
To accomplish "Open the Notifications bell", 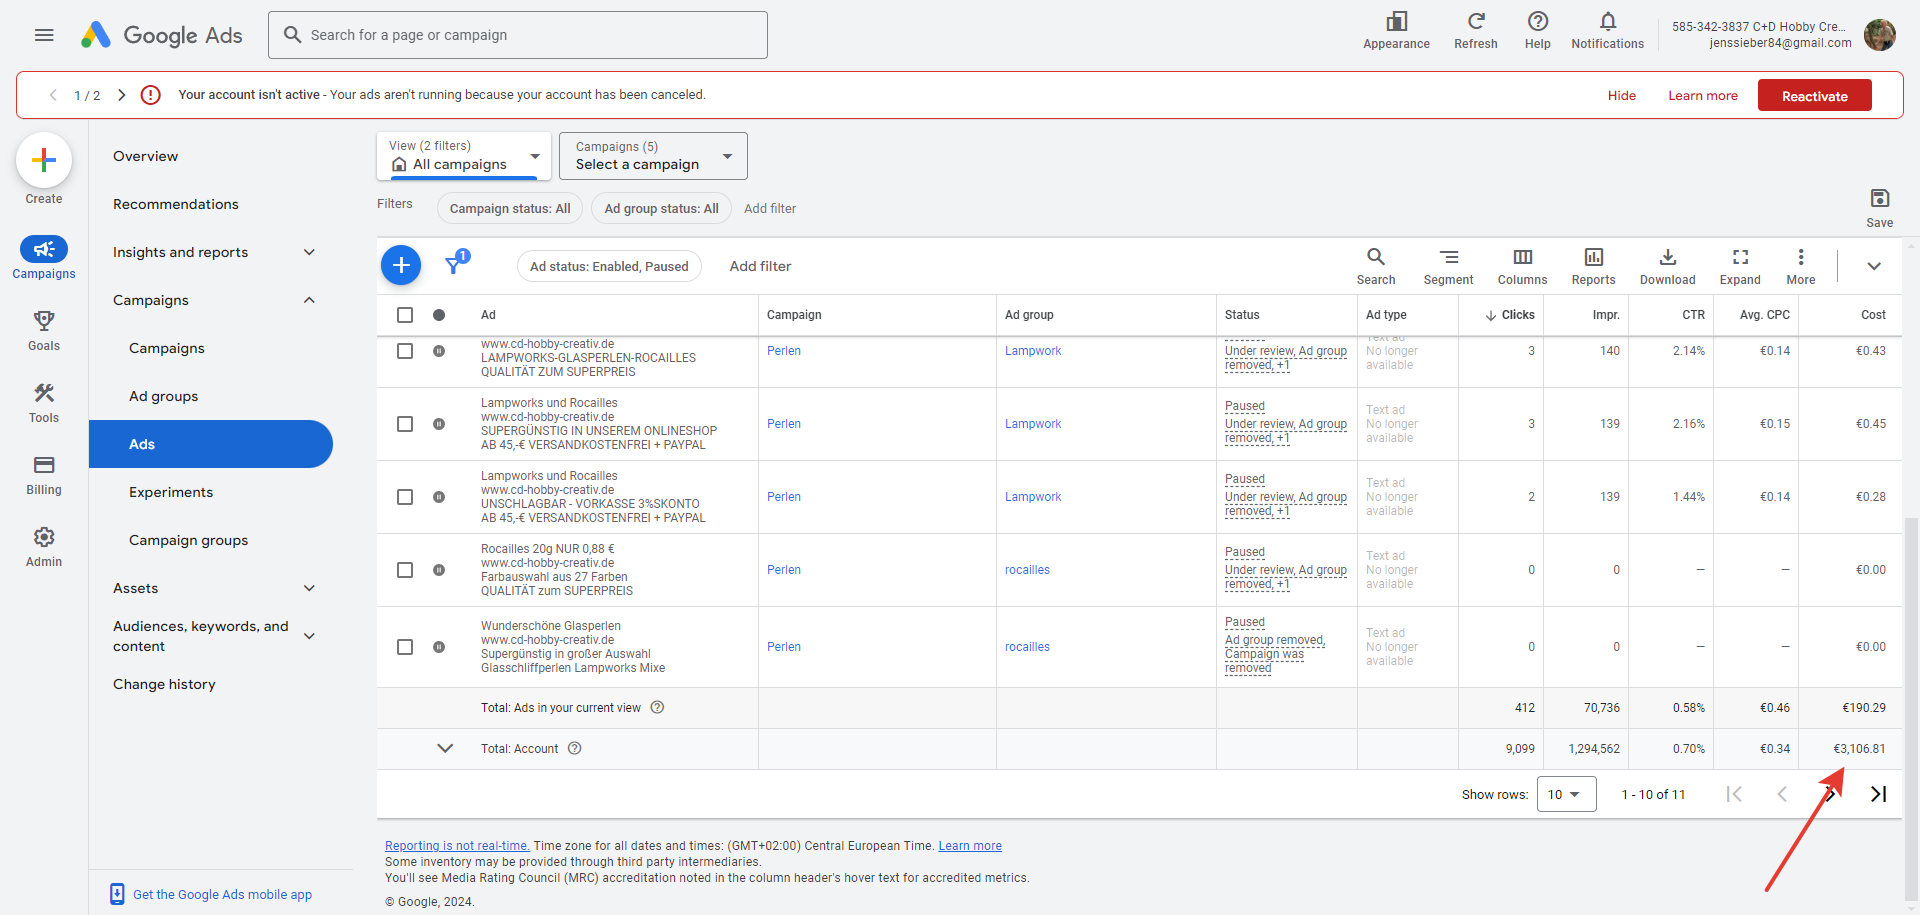I will (1608, 30).
